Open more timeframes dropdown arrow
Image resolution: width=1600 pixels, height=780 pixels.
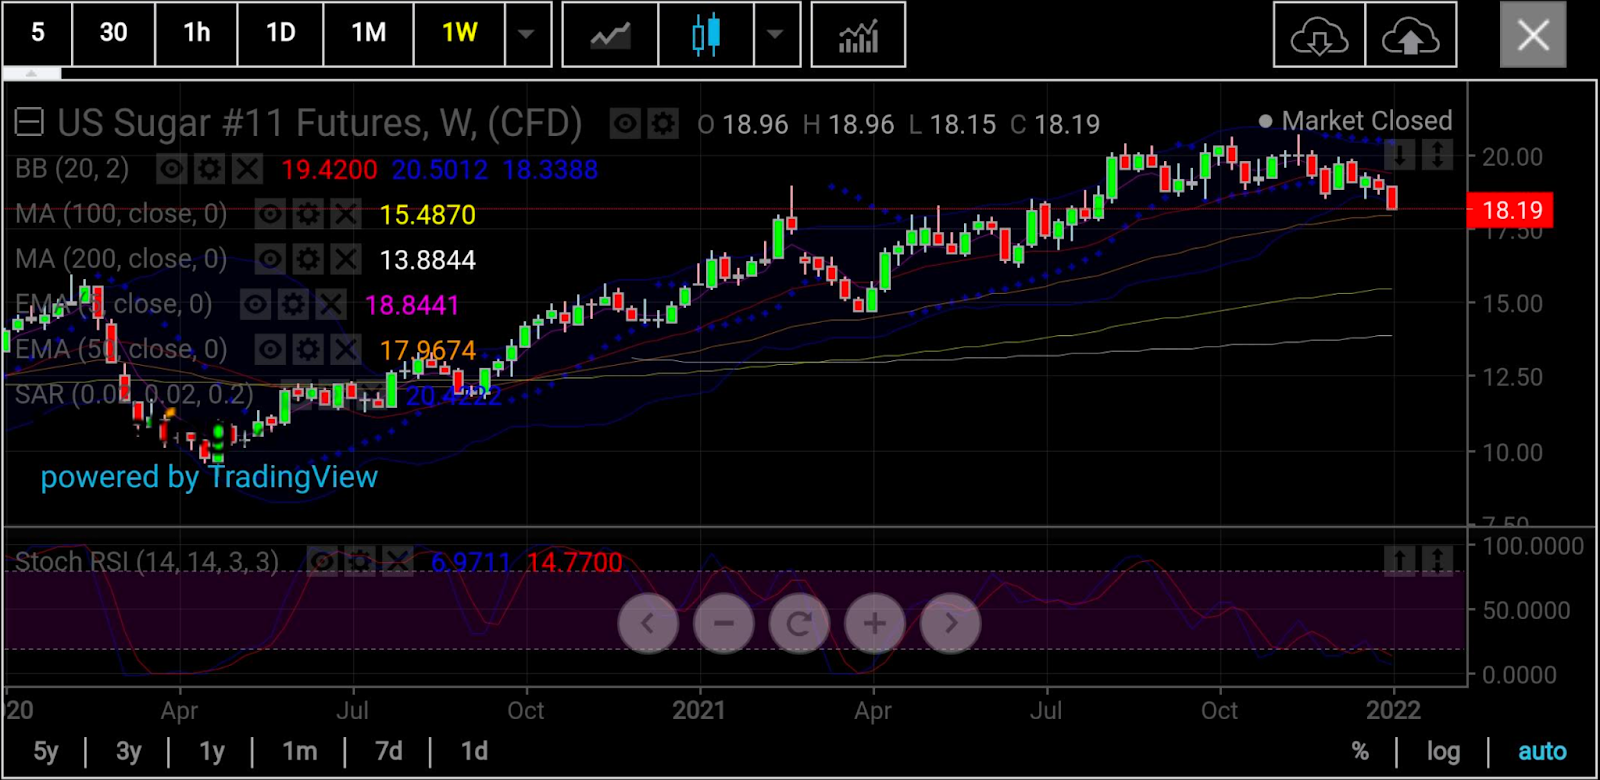[x=527, y=35]
